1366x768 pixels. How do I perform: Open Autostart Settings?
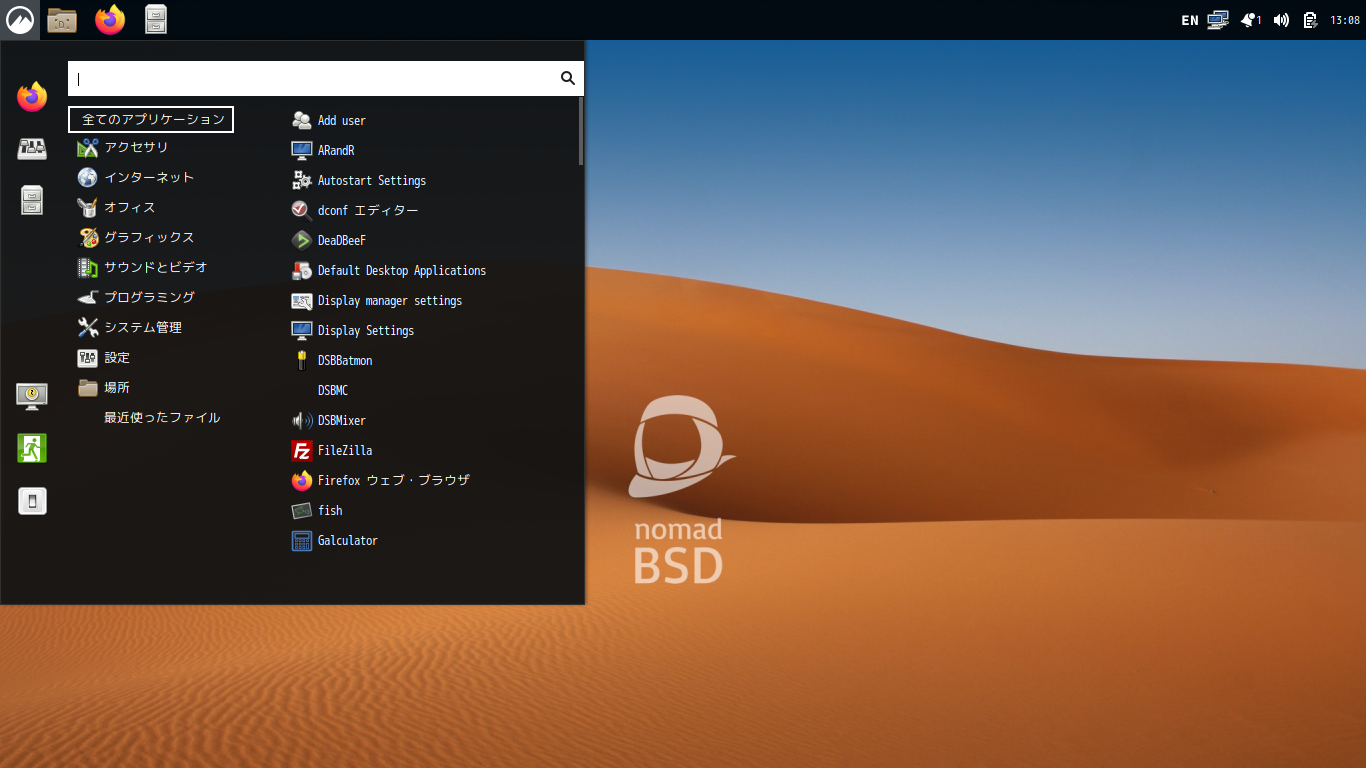pyautogui.click(x=359, y=180)
